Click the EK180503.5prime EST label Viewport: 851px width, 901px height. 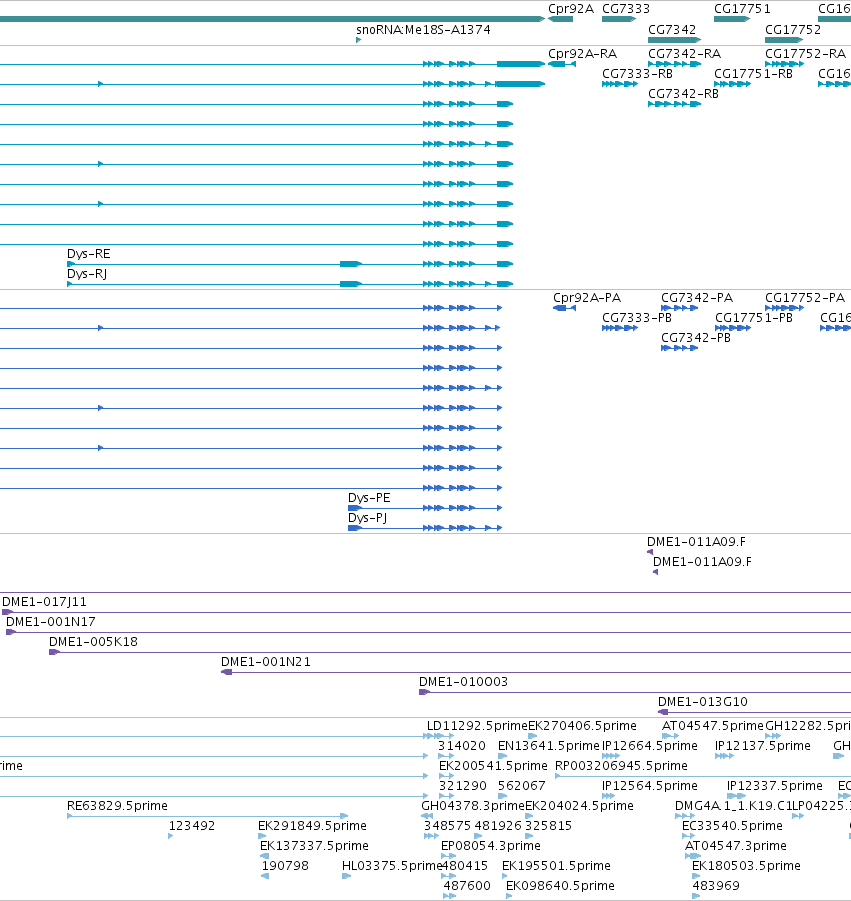[746, 866]
